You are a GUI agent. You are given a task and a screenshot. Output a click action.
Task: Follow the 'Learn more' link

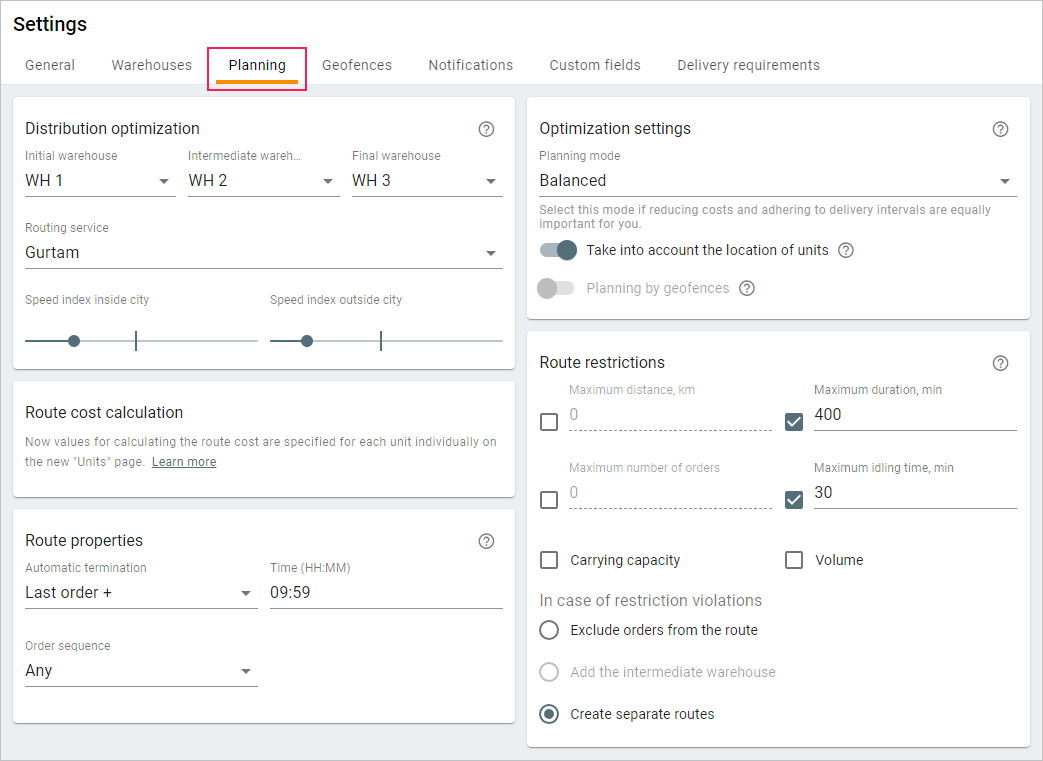(184, 462)
